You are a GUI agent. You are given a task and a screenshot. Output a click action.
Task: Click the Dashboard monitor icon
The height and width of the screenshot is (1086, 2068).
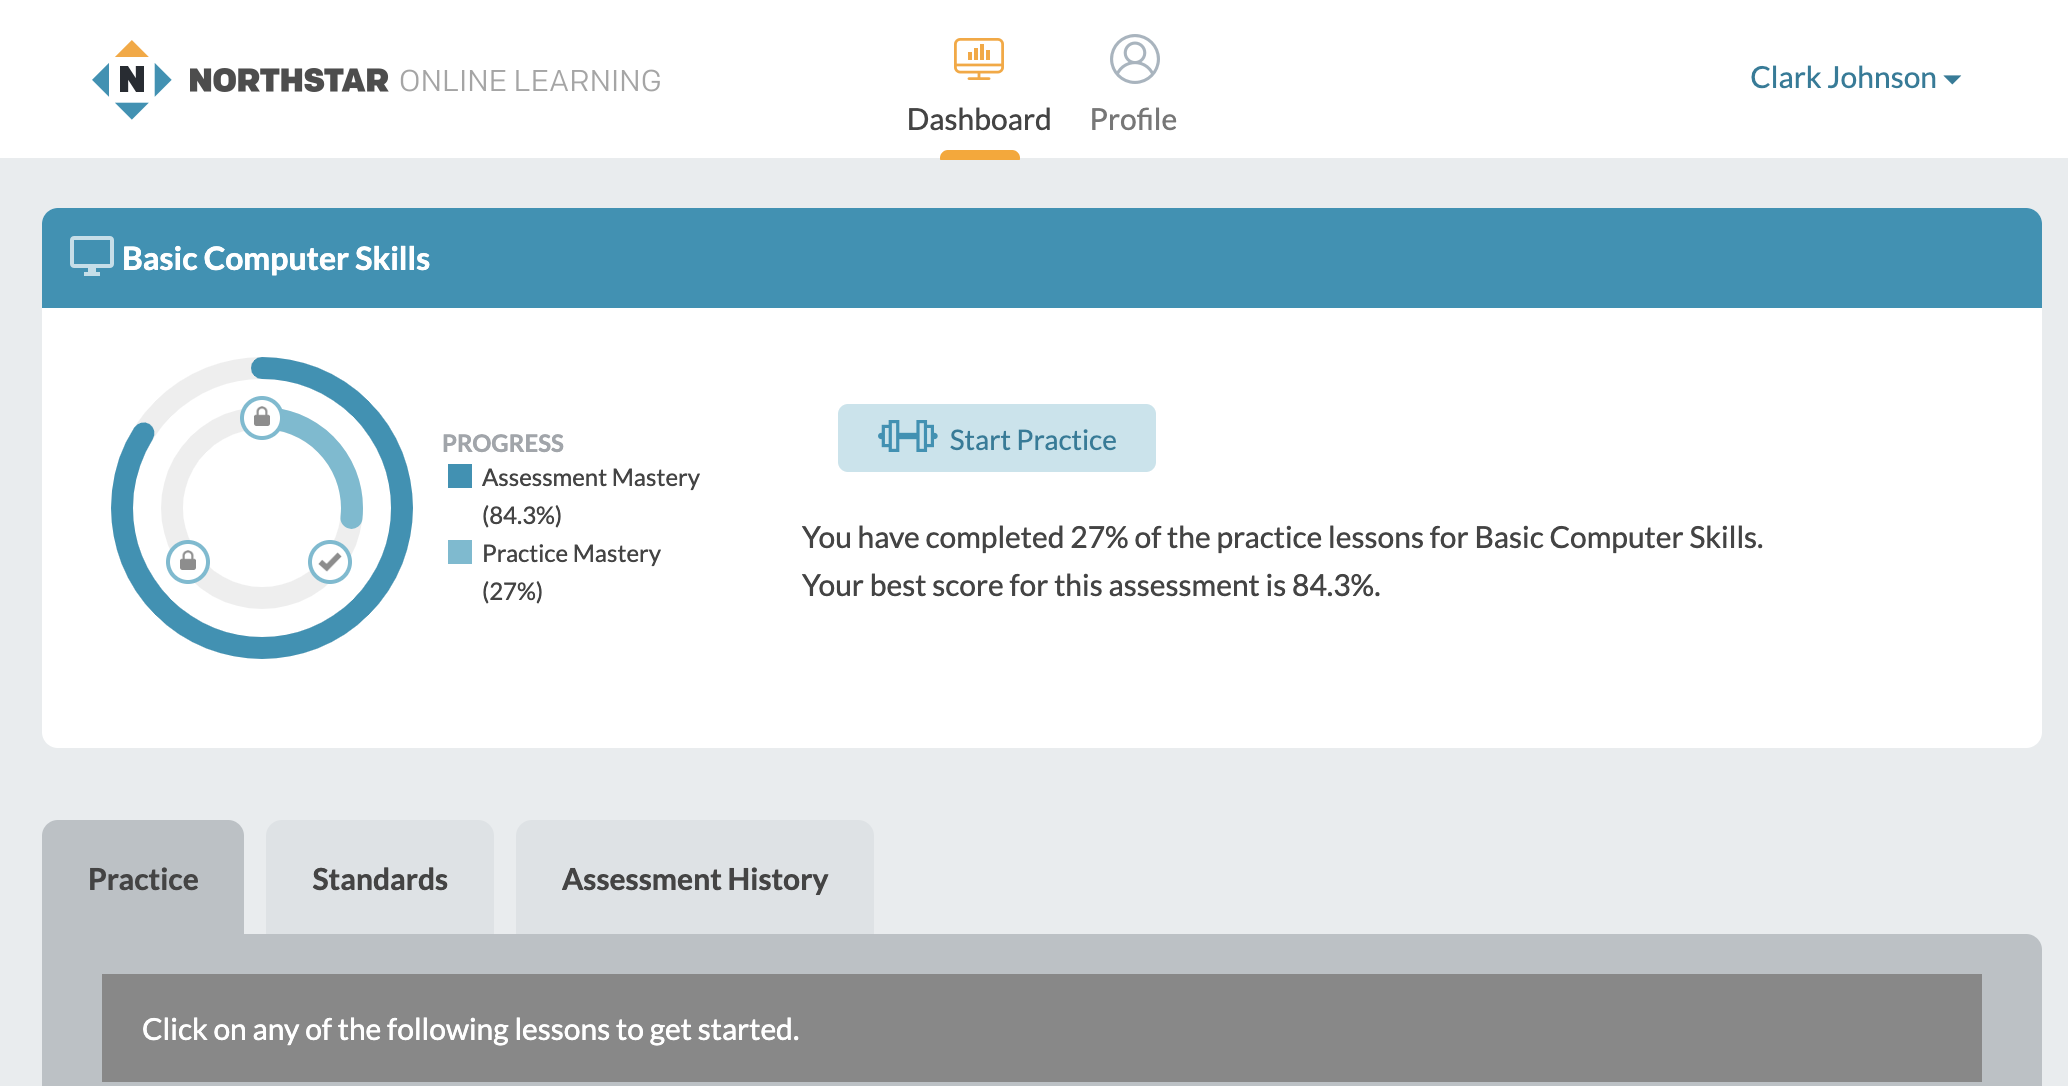[x=979, y=58]
